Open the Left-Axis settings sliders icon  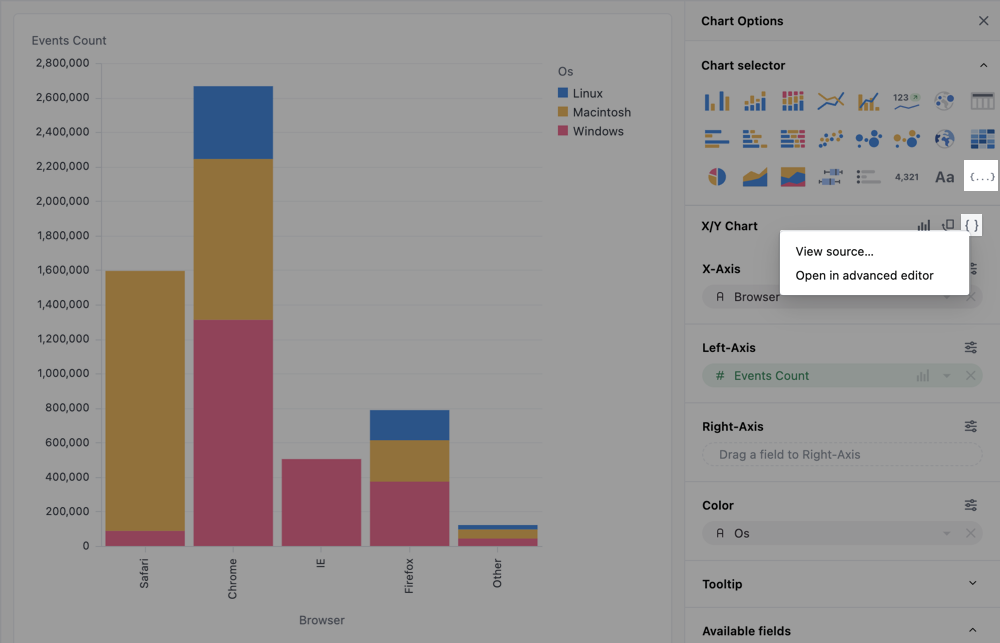pos(970,347)
